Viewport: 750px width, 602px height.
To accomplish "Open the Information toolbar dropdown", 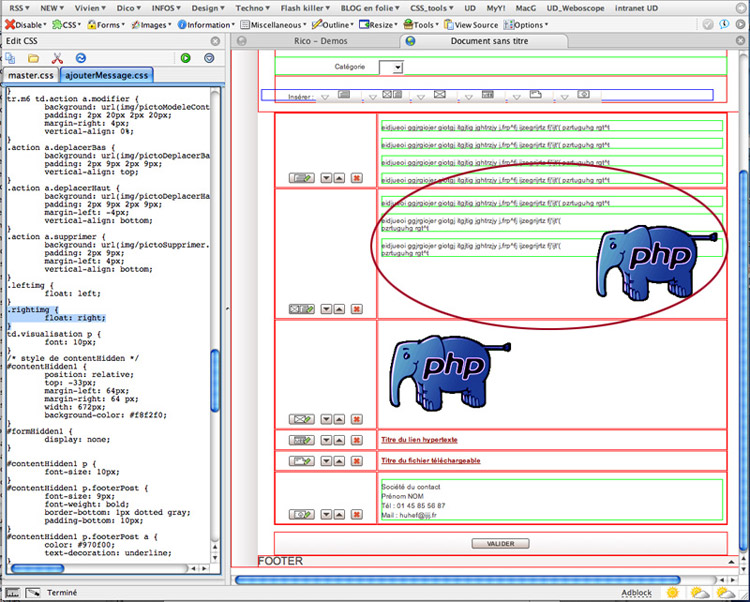I will pos(209,24).
